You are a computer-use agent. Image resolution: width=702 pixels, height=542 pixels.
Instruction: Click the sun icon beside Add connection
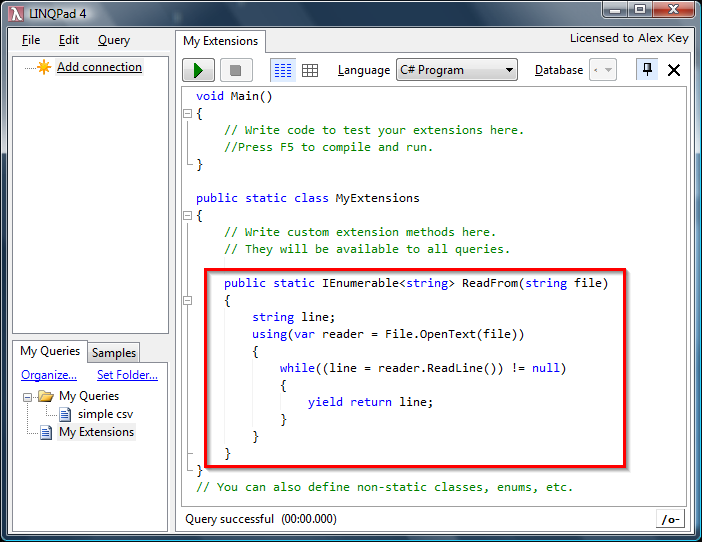[44, 67]
